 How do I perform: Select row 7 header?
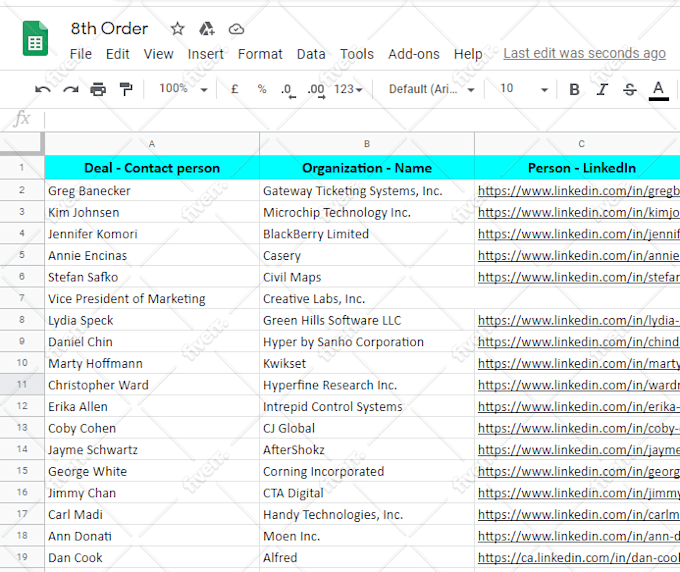(22, 298)
